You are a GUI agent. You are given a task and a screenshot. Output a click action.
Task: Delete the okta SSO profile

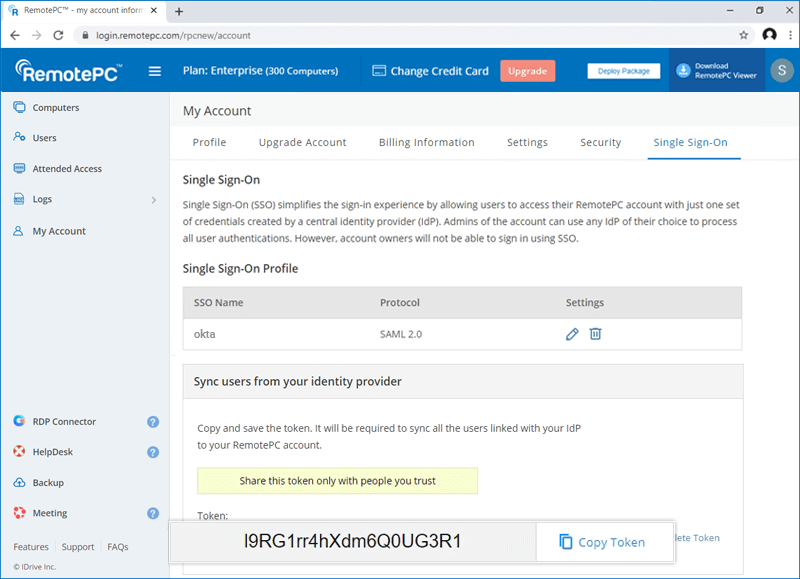[x=595, y=334]
